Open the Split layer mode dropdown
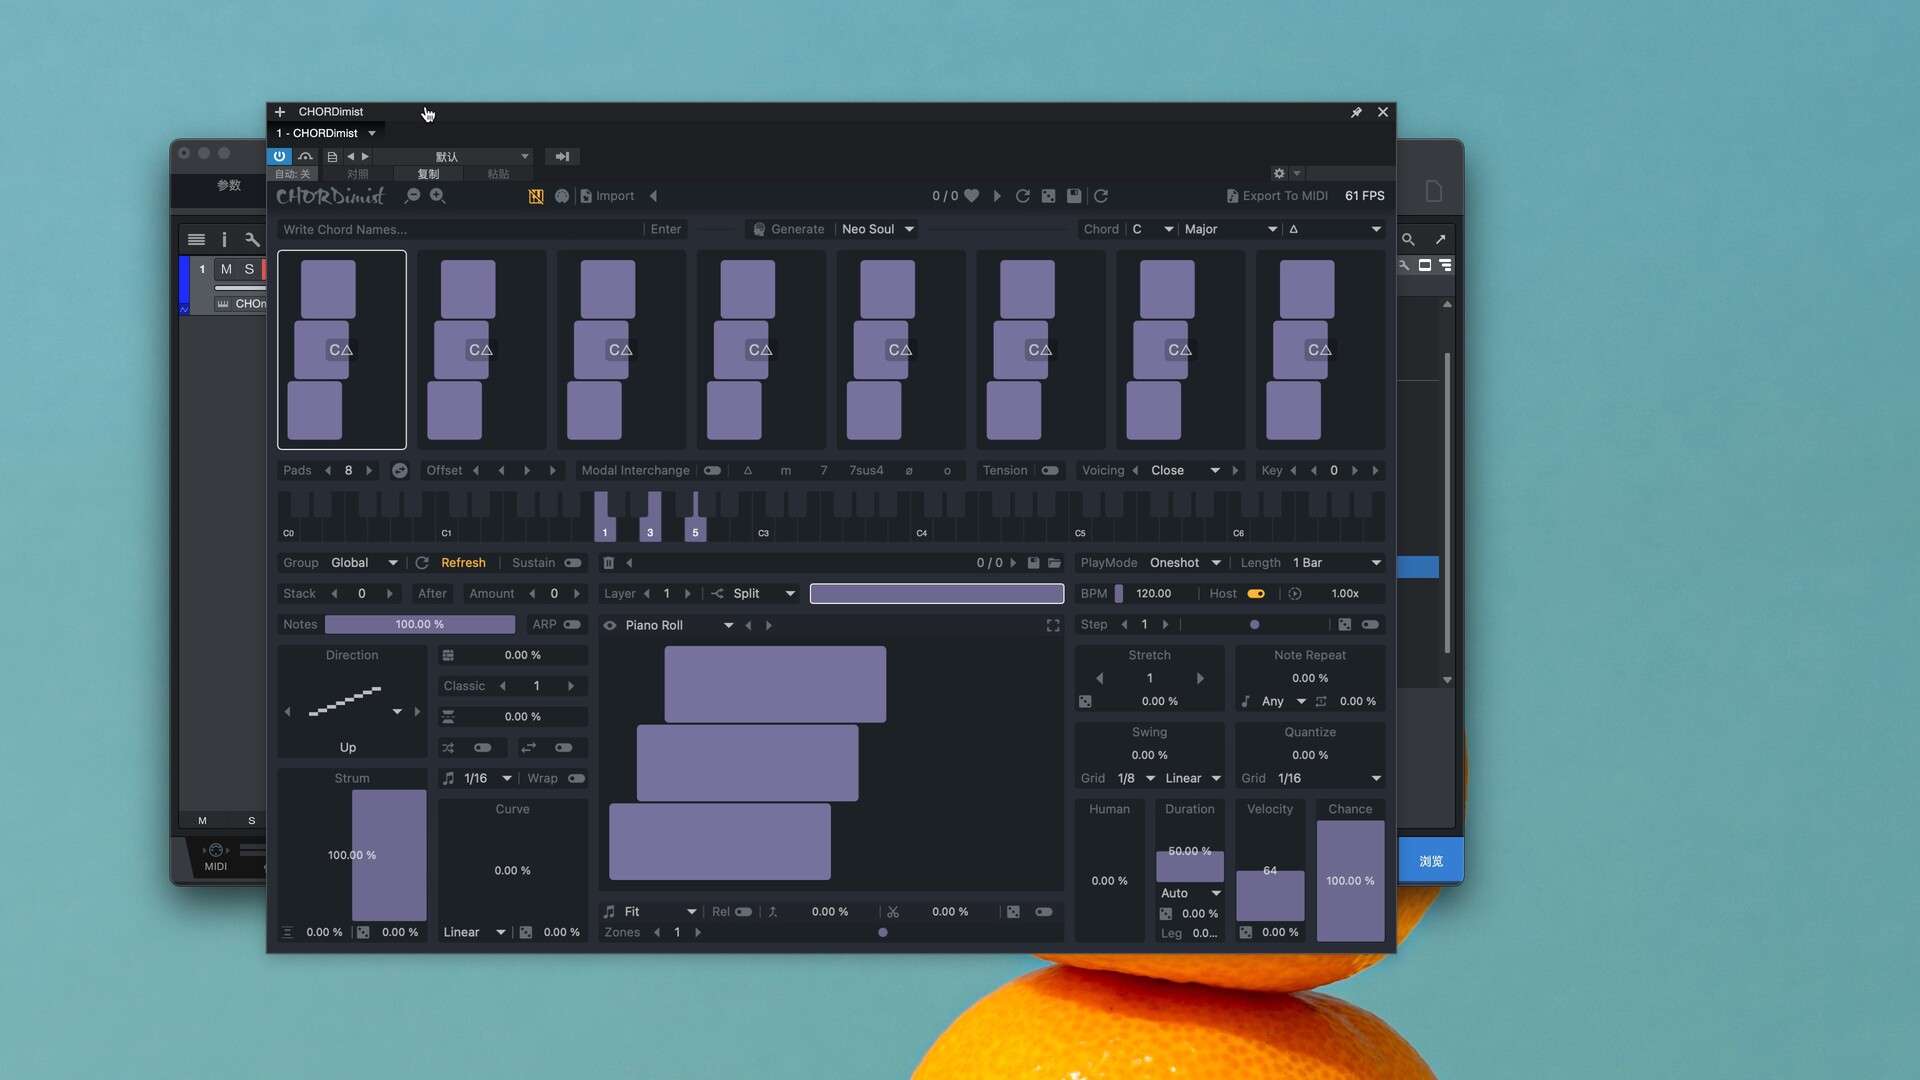 [764, 593]
